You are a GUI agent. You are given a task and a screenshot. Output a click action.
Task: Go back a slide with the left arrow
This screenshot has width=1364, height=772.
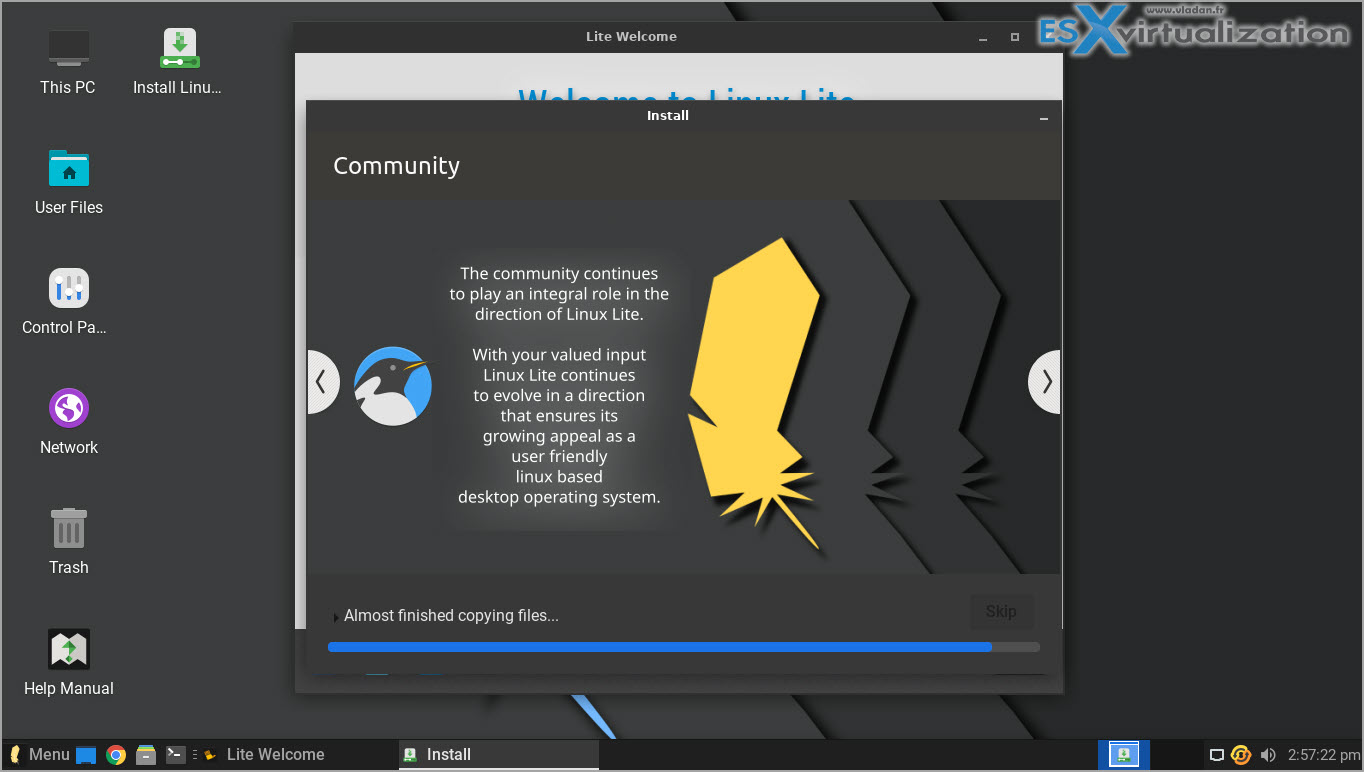click(x=322, y=381)
